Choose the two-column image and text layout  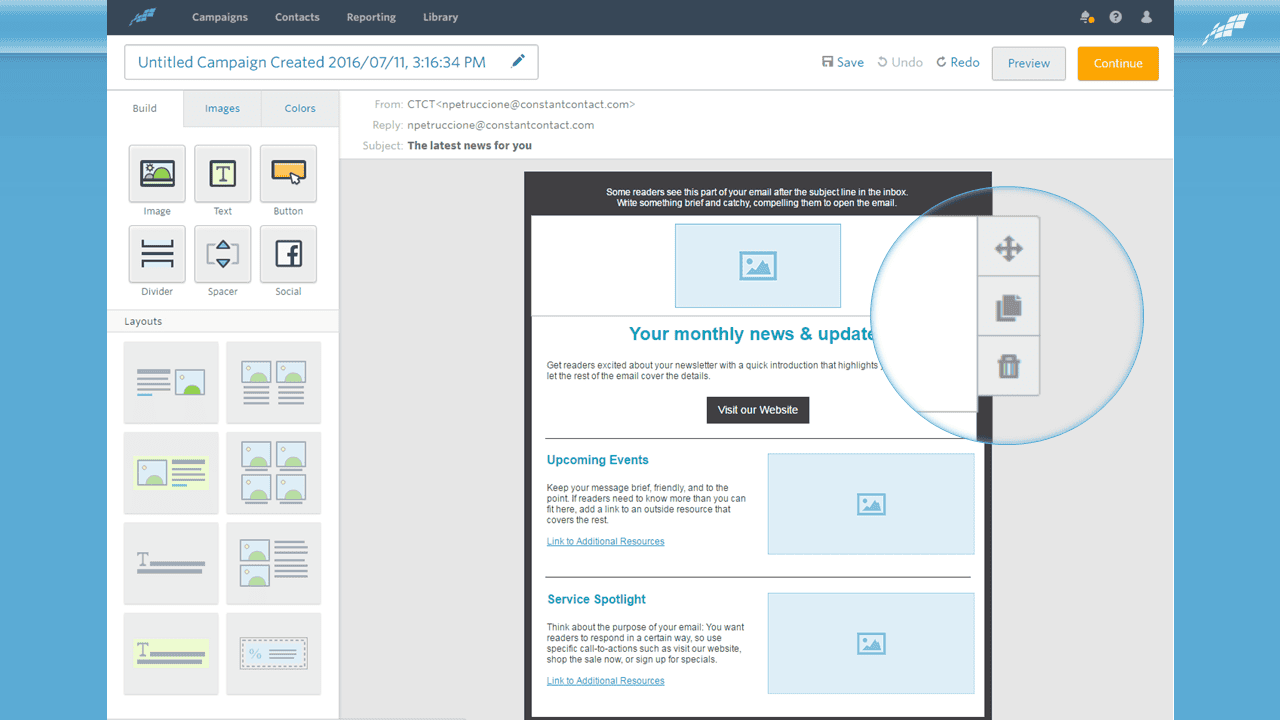[273, 382]
